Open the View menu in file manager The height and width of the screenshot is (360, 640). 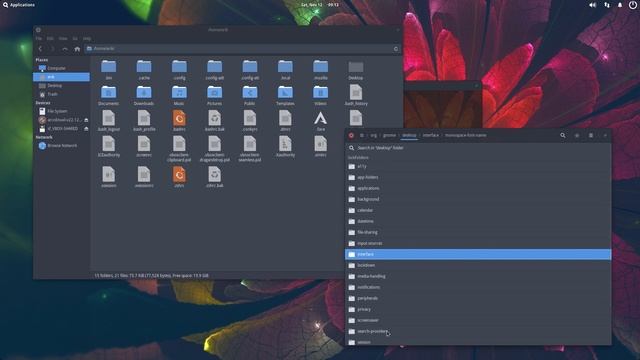pos(63,38)
